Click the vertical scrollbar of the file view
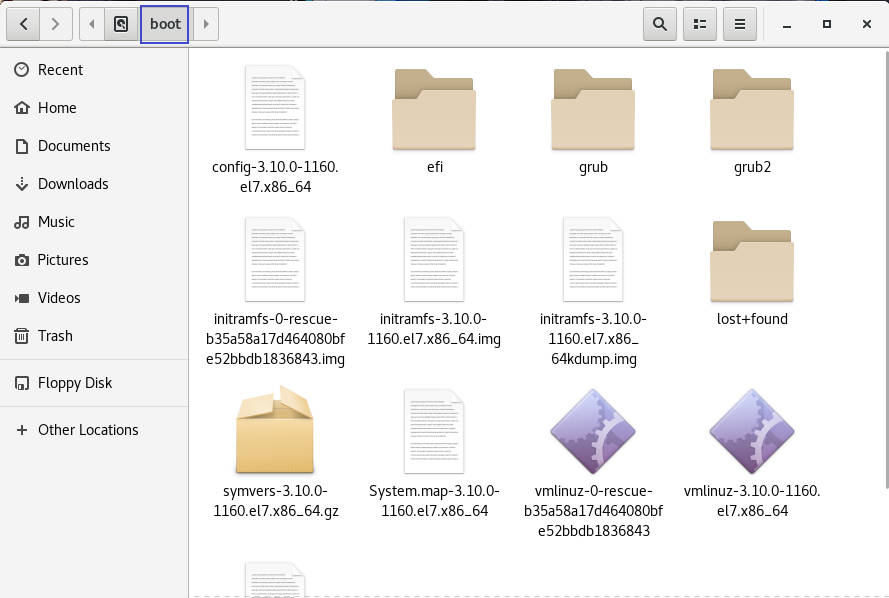 click(886, 269)
